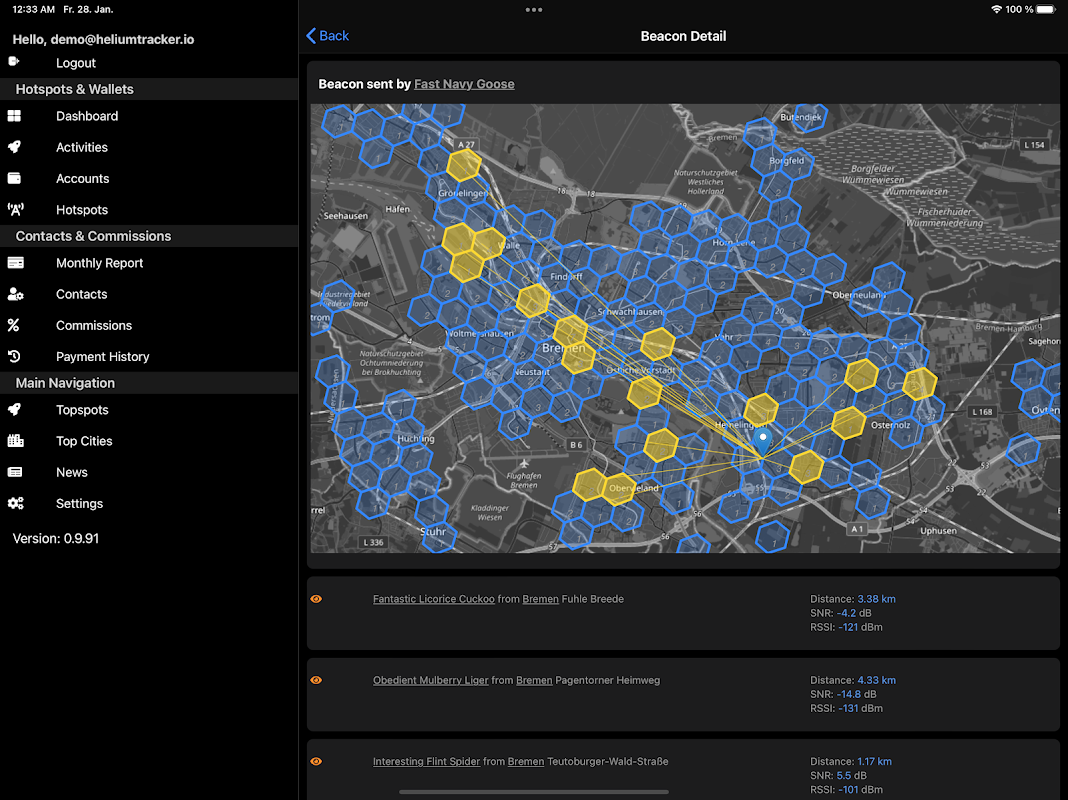Click the Settings gears icon
Image resolution: width=1068 pixels, height=800 pixels.
click(16, 503)
